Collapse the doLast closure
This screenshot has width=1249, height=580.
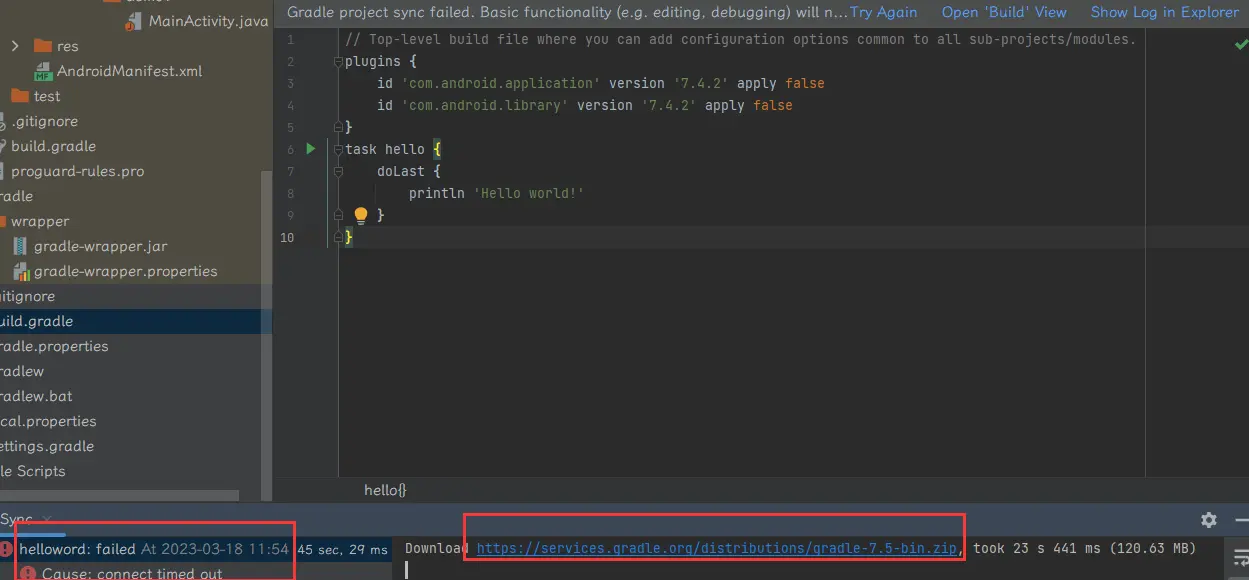(x=337, y=172)
